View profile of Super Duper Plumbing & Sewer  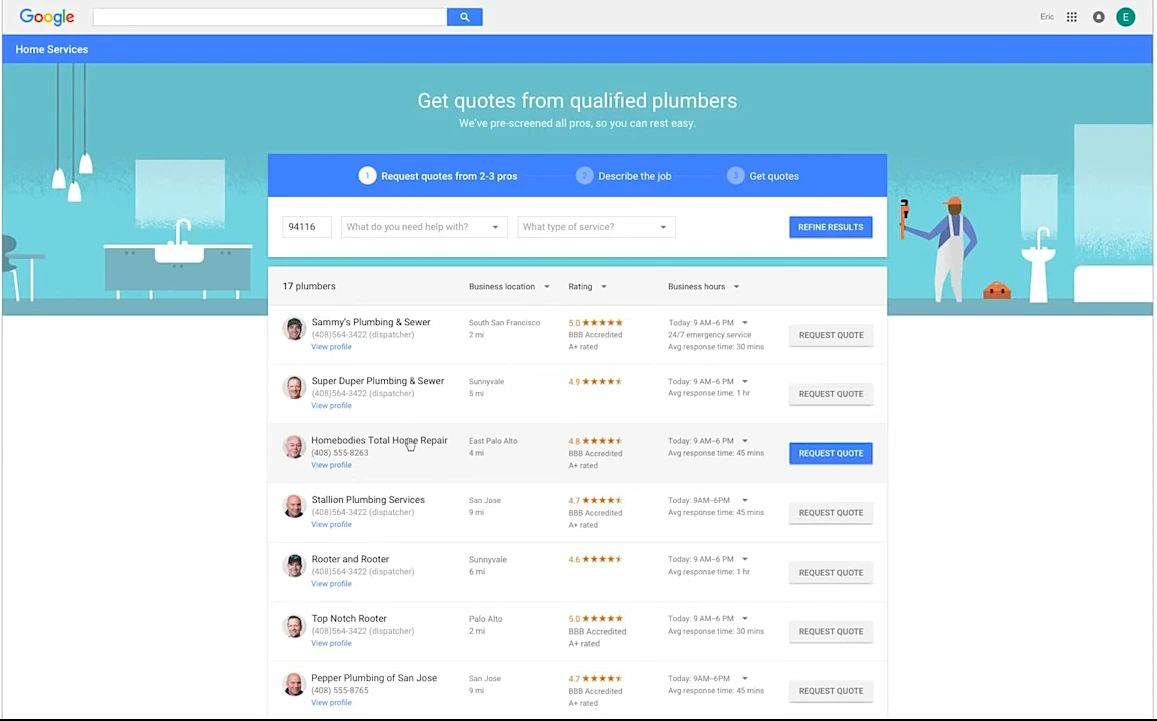331,406
